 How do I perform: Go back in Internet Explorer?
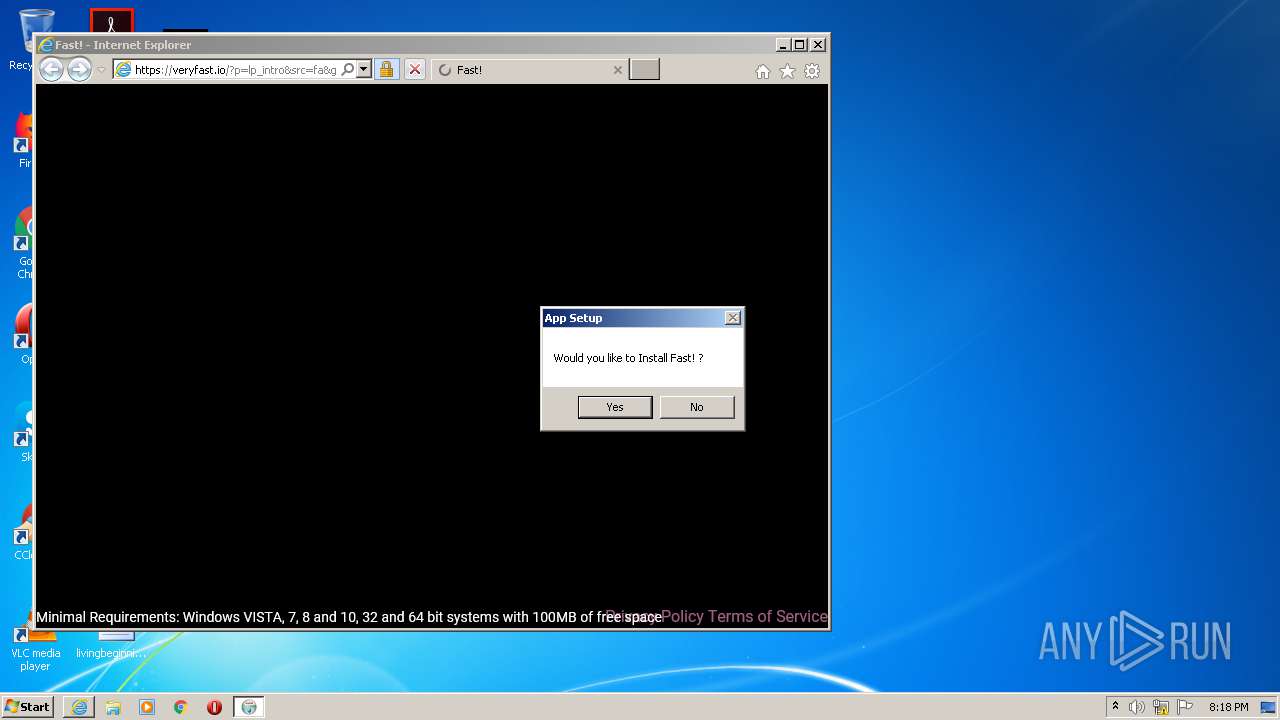[51, 70]
